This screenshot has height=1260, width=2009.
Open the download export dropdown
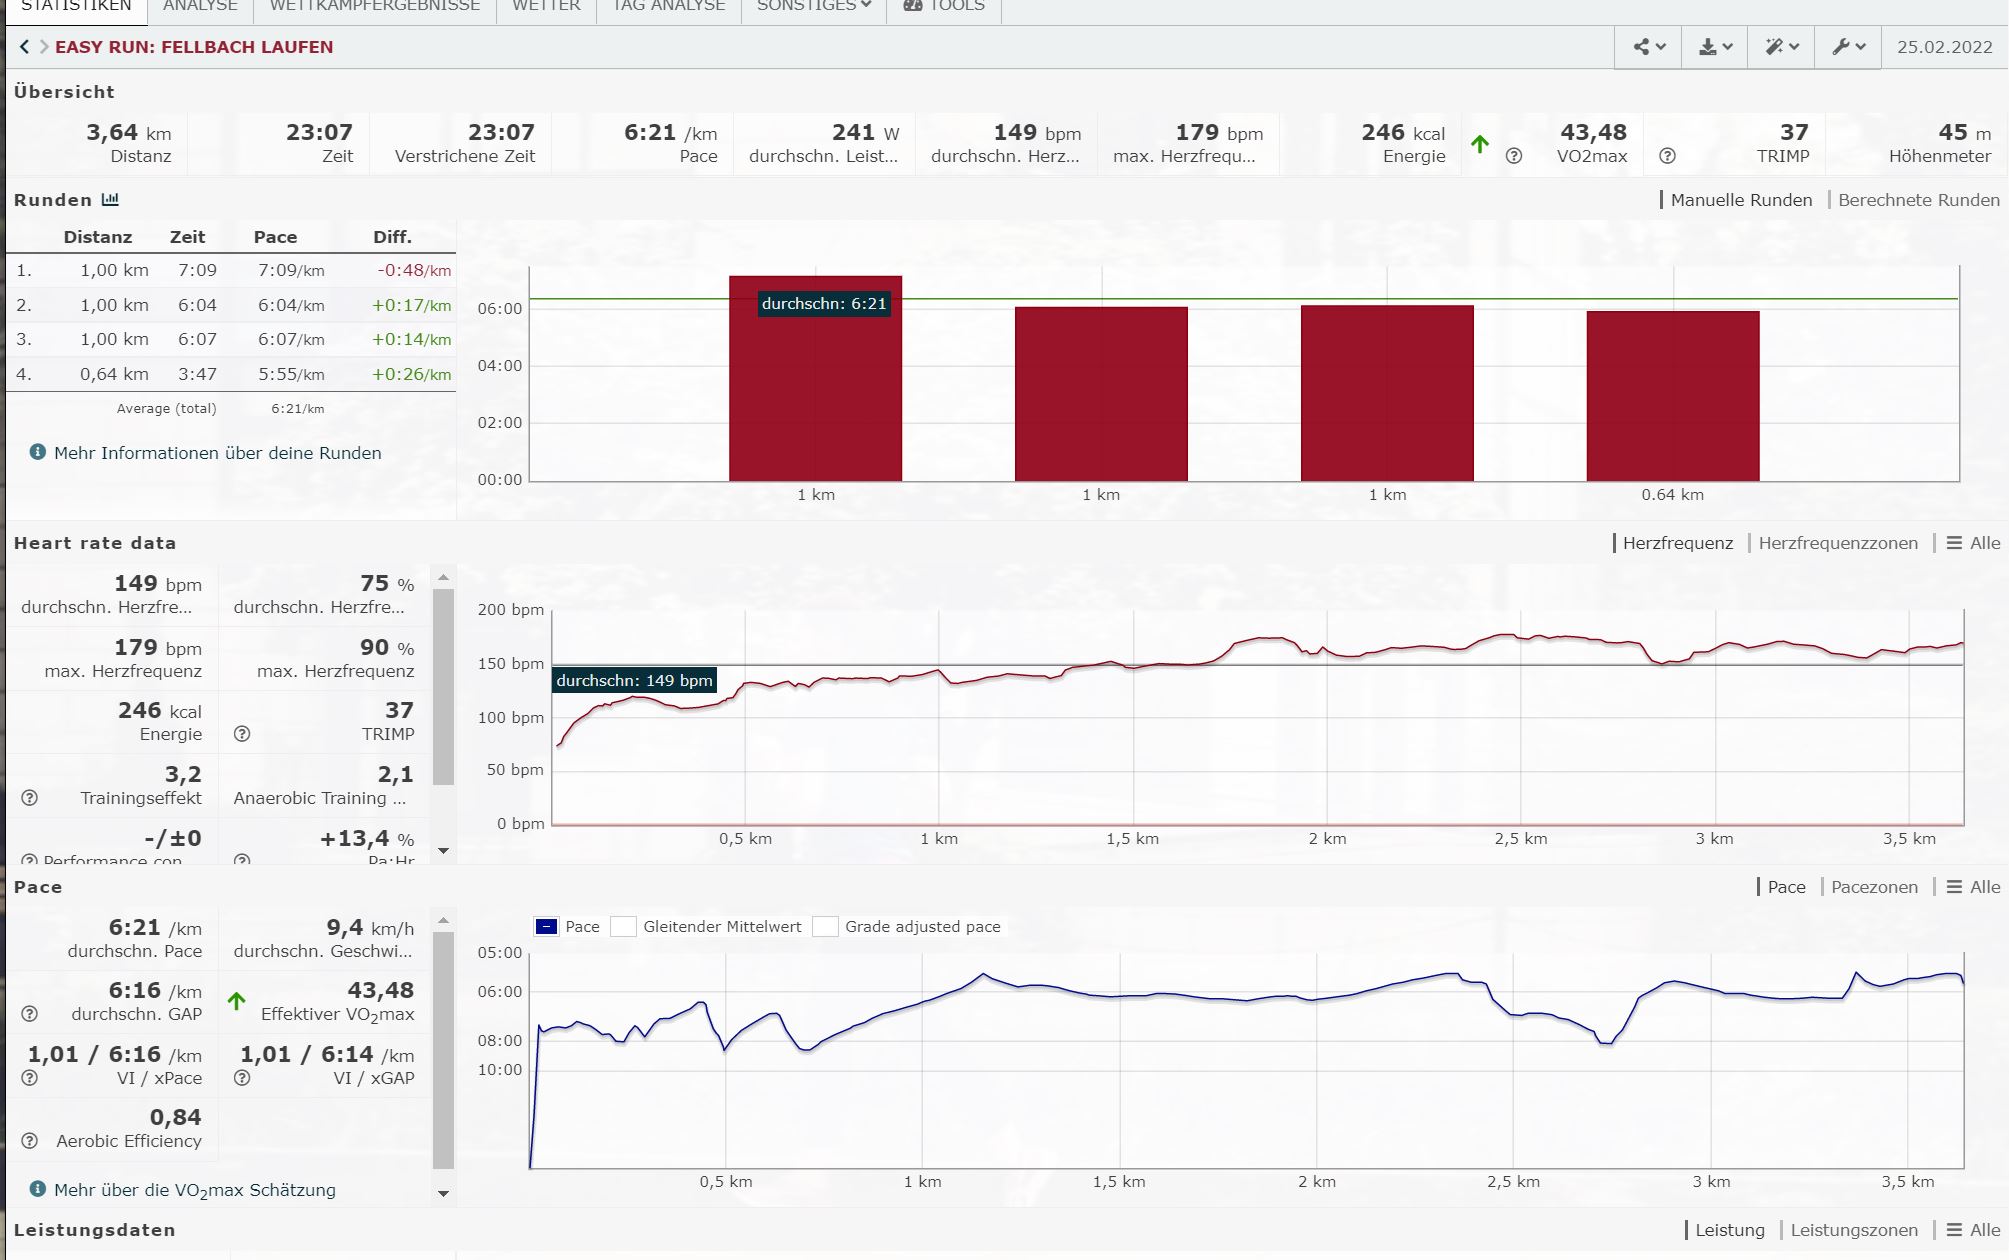(1714, 47)
